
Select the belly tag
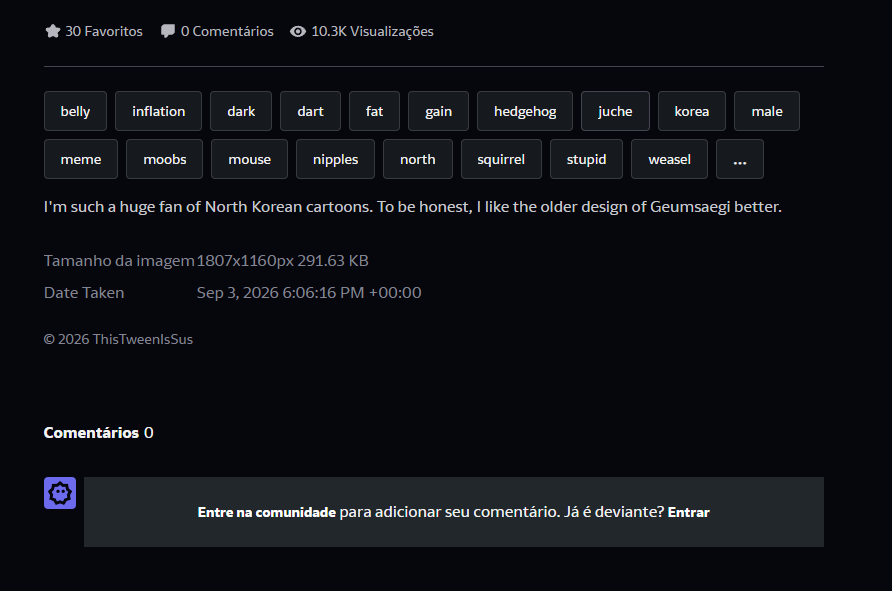75,111
